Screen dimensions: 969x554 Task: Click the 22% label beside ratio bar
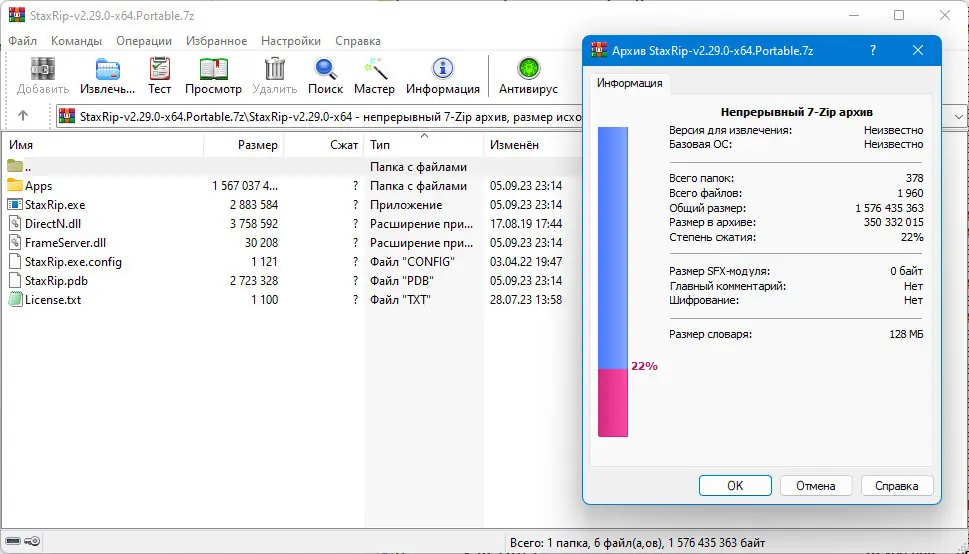point(644,366)
